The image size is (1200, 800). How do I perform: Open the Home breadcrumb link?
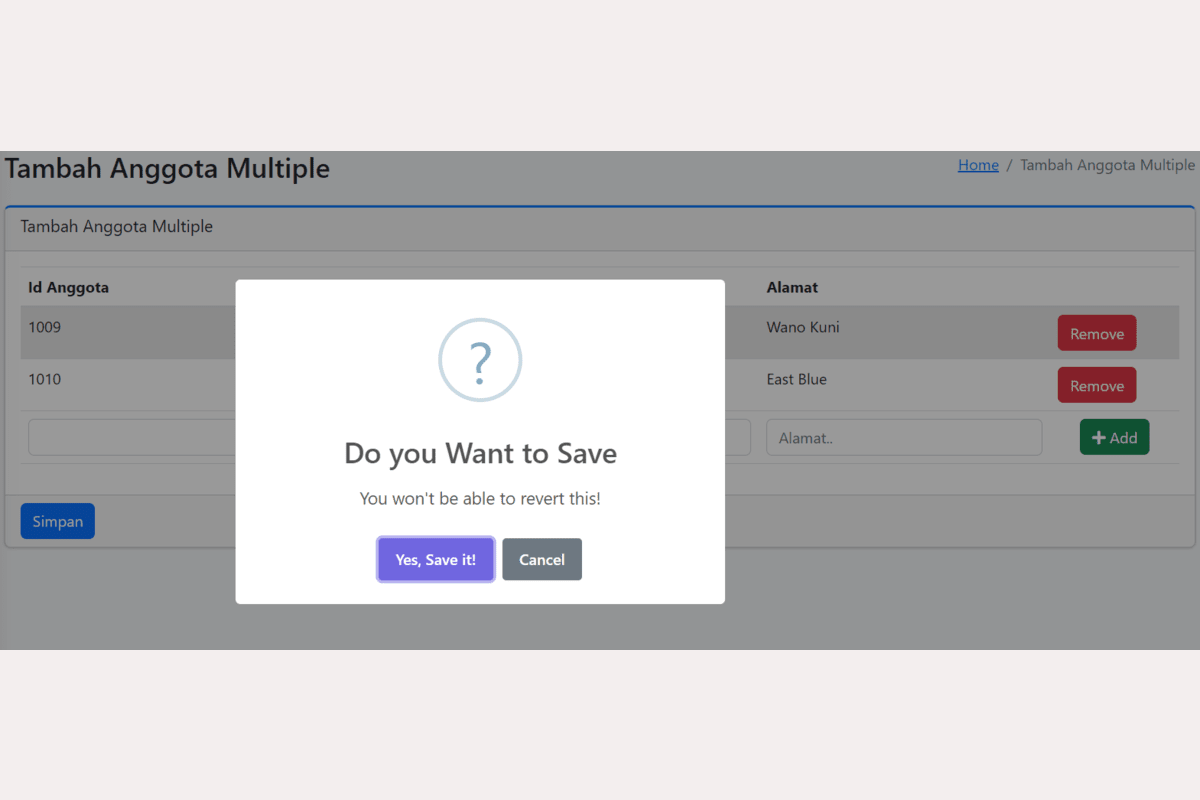point(978,165)
